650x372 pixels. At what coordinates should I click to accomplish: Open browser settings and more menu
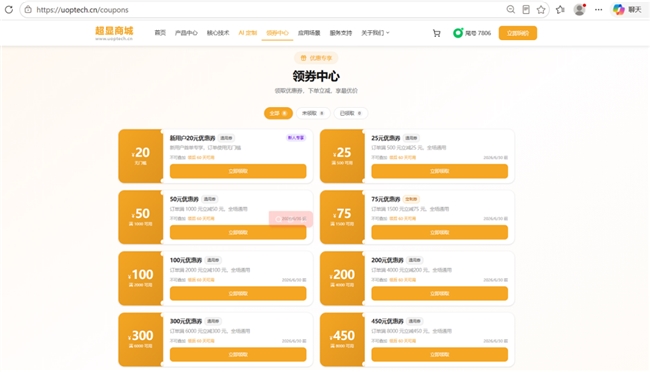coord(598,10)
